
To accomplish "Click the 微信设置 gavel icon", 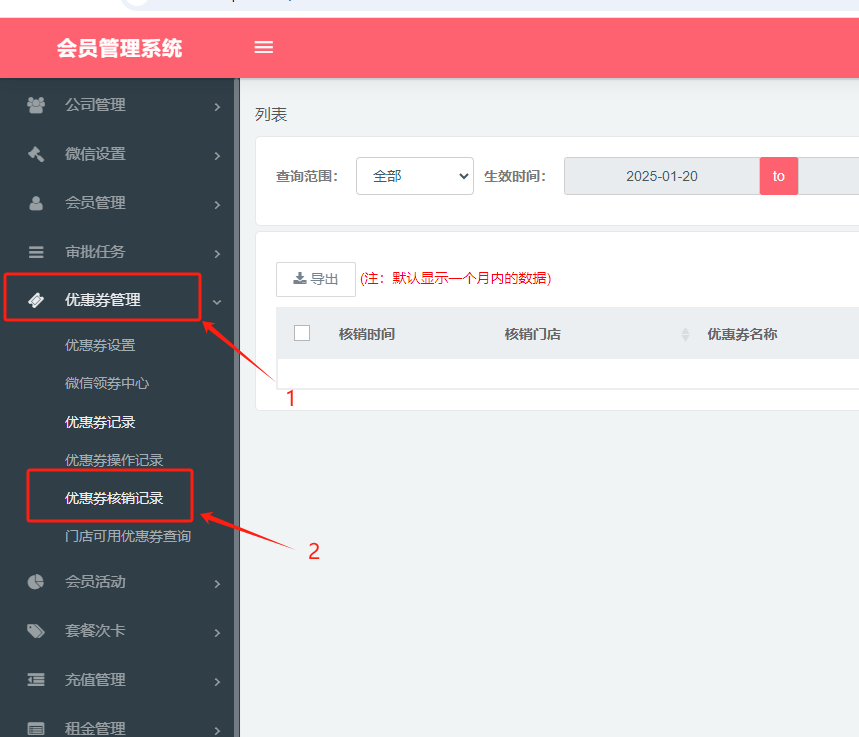I will coord(36,154).
